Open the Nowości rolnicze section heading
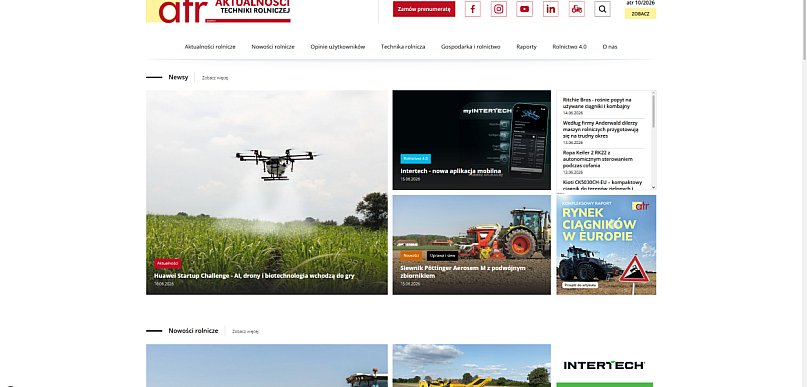 (x=193, y=331)
